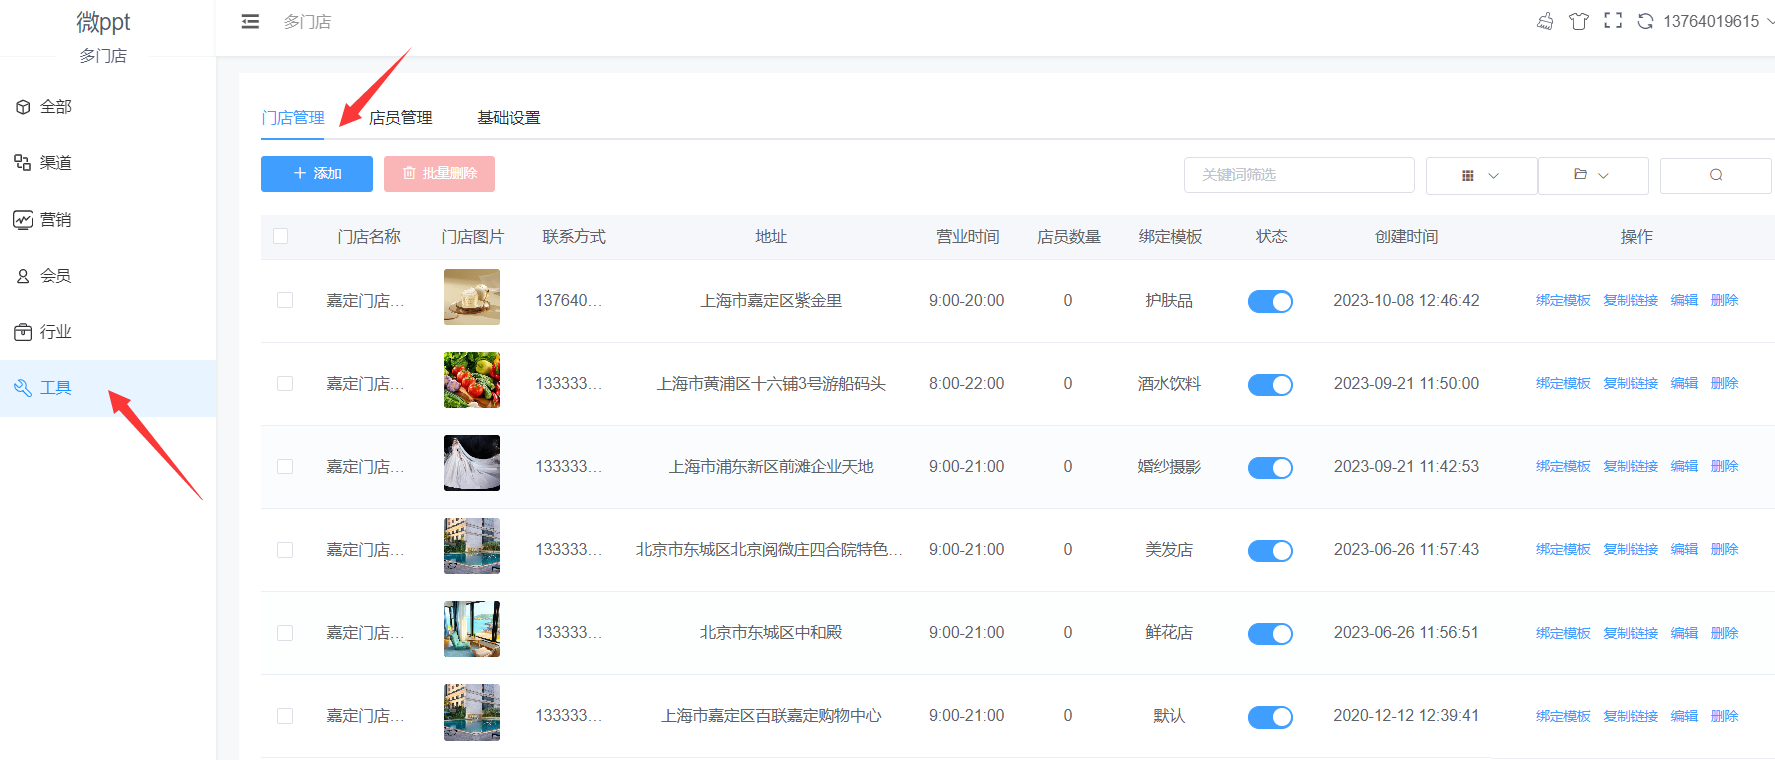This screenshot has height=760, width=1775.
Task: Click the 微ppt logo title
Action: point(103,22)
